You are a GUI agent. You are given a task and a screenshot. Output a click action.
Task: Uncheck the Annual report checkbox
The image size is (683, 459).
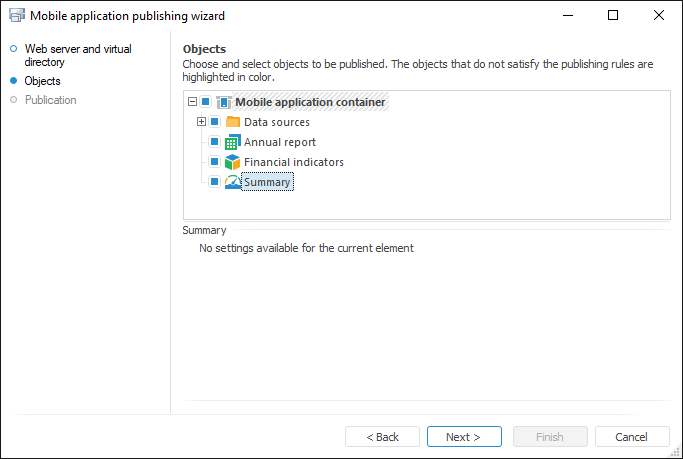coord(214,142)
